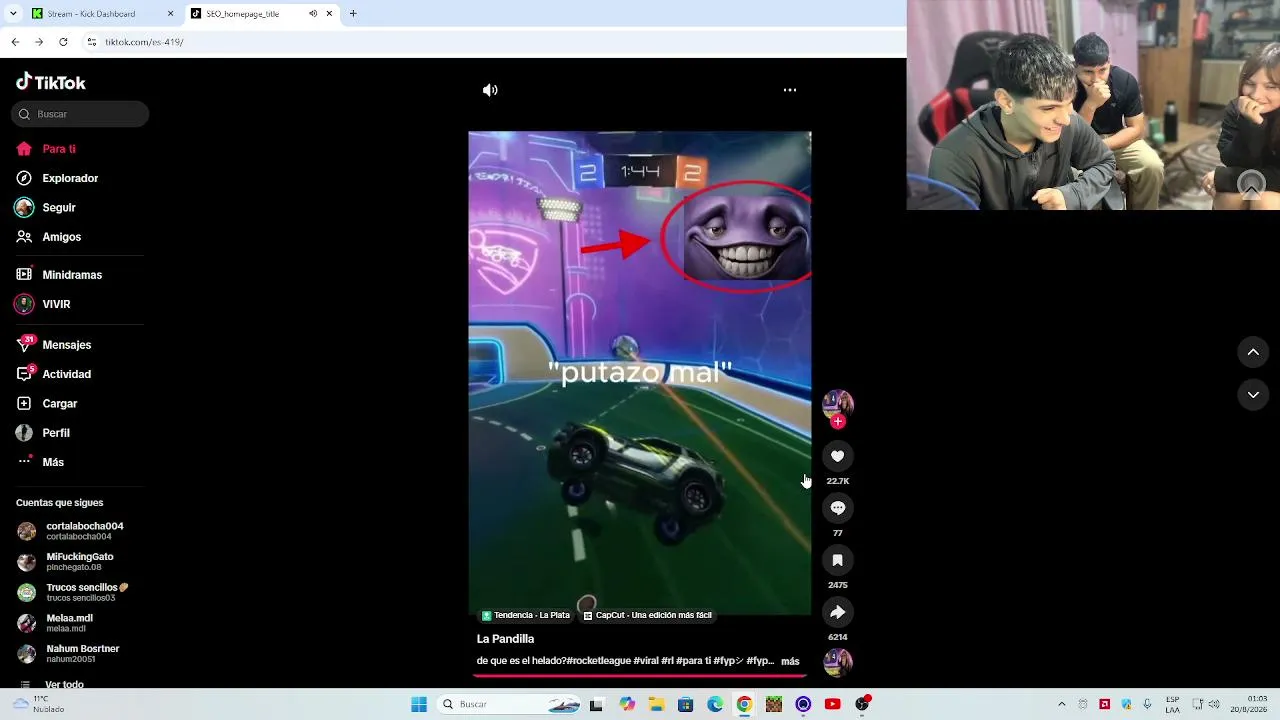The width and height of the screenshot is (1280, 720).
Task: Open File Explorer from the taskbar
Action: coord(656,704)
